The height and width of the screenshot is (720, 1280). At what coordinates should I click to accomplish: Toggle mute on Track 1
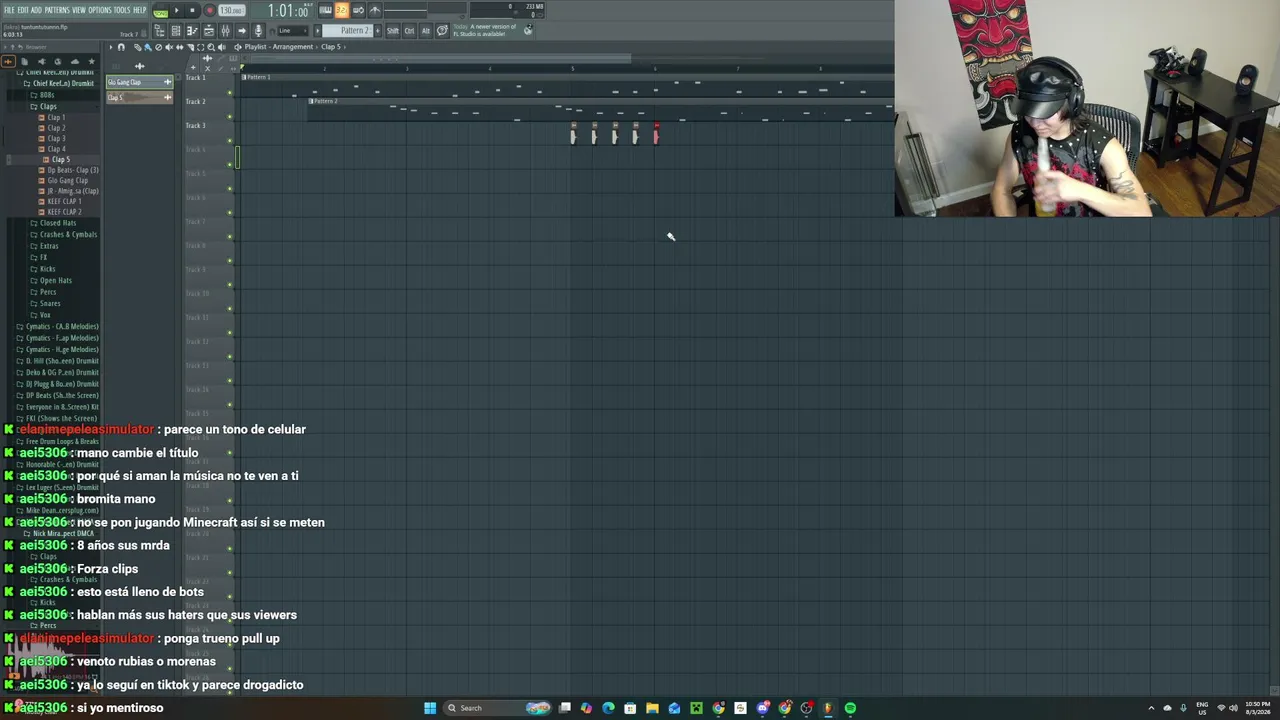(x=230, y=93)
